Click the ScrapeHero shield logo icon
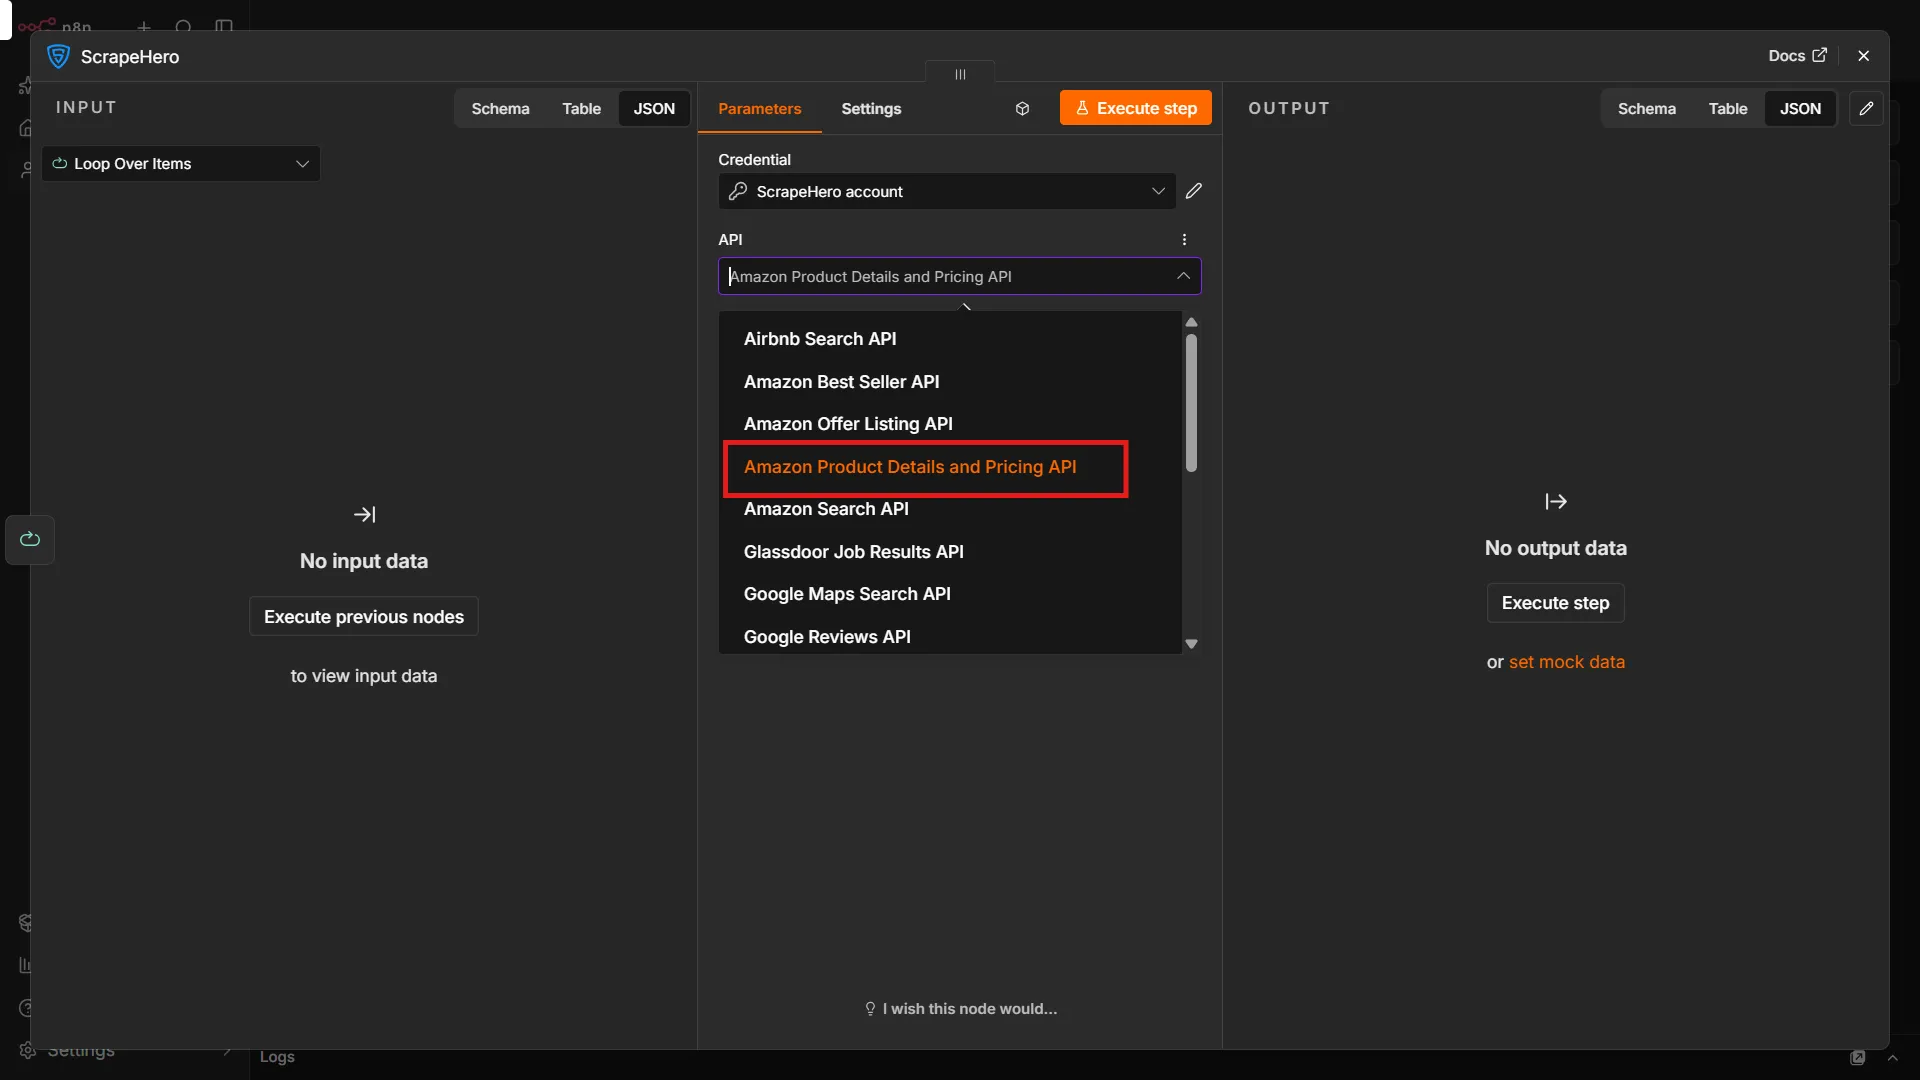 pyautogui.click(x=58, y=57)
